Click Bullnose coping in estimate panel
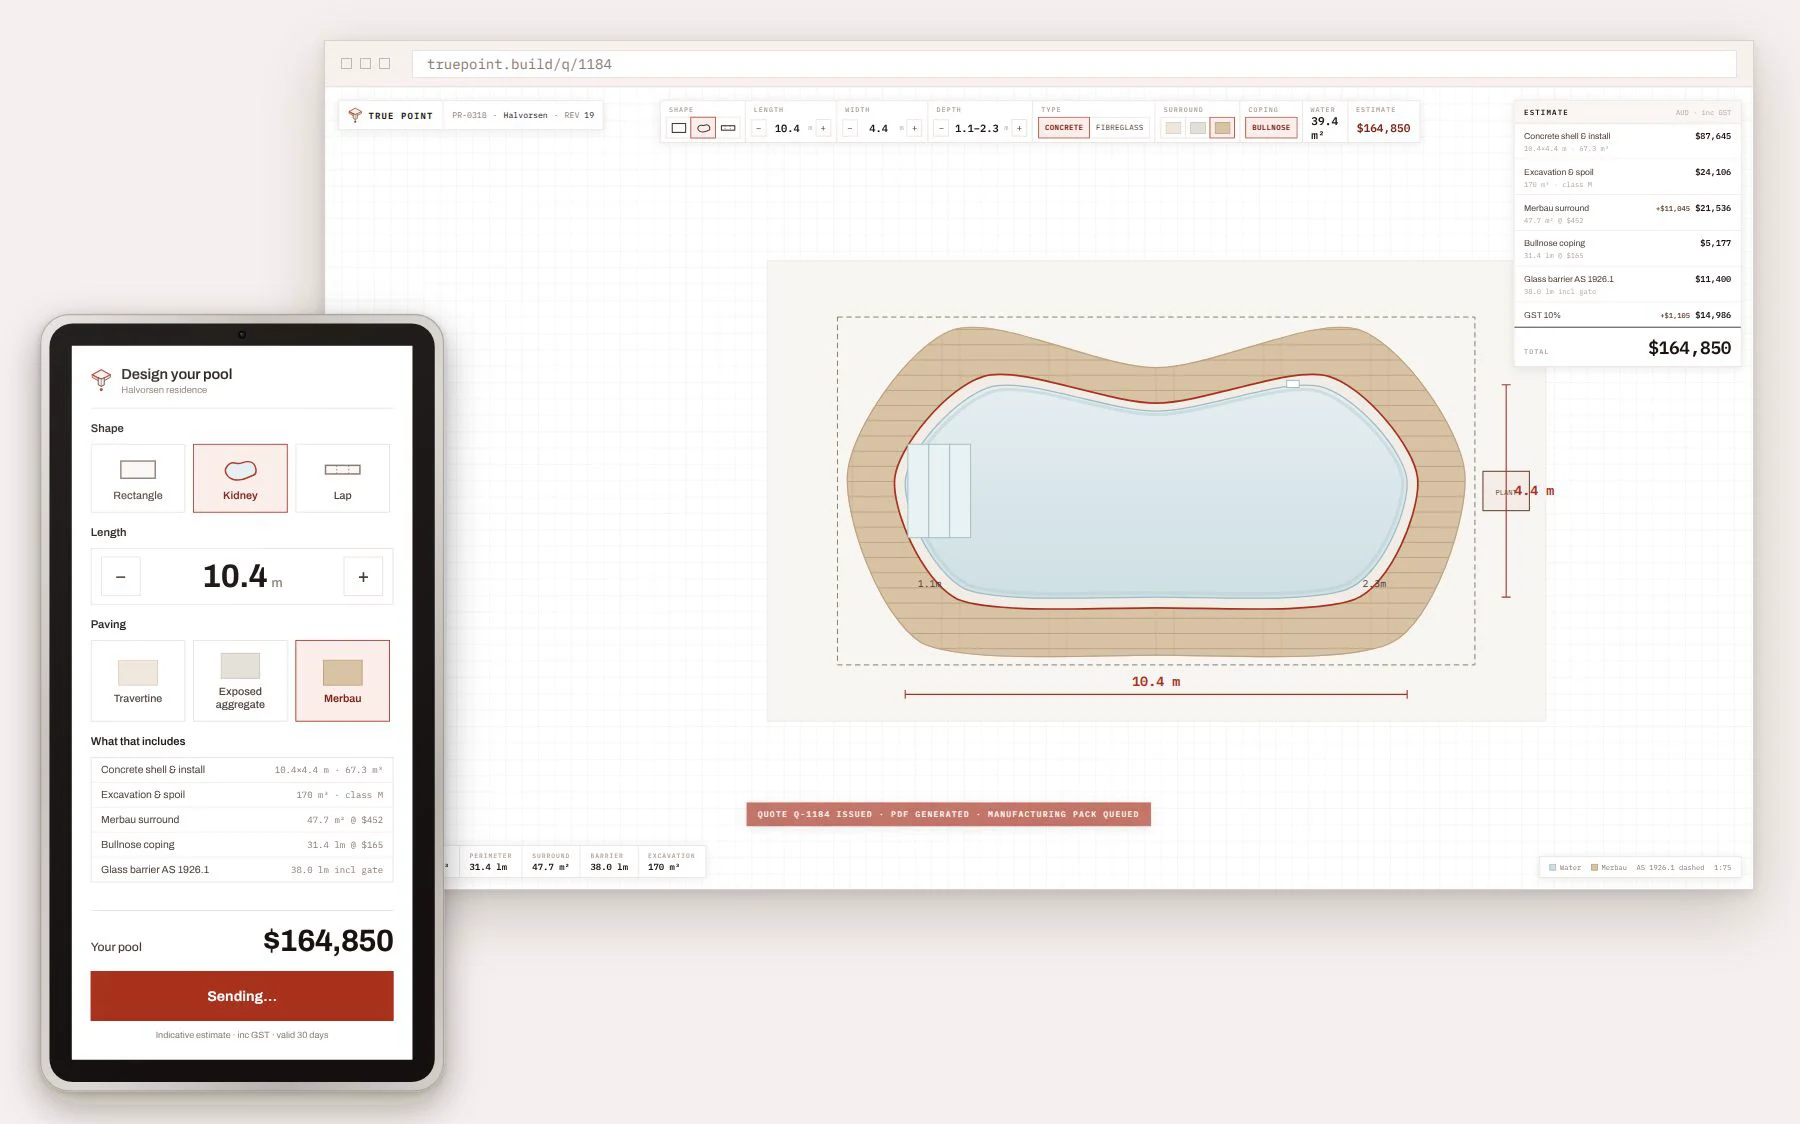This screenshot has width=1800, height=1124. [1627, 248]
